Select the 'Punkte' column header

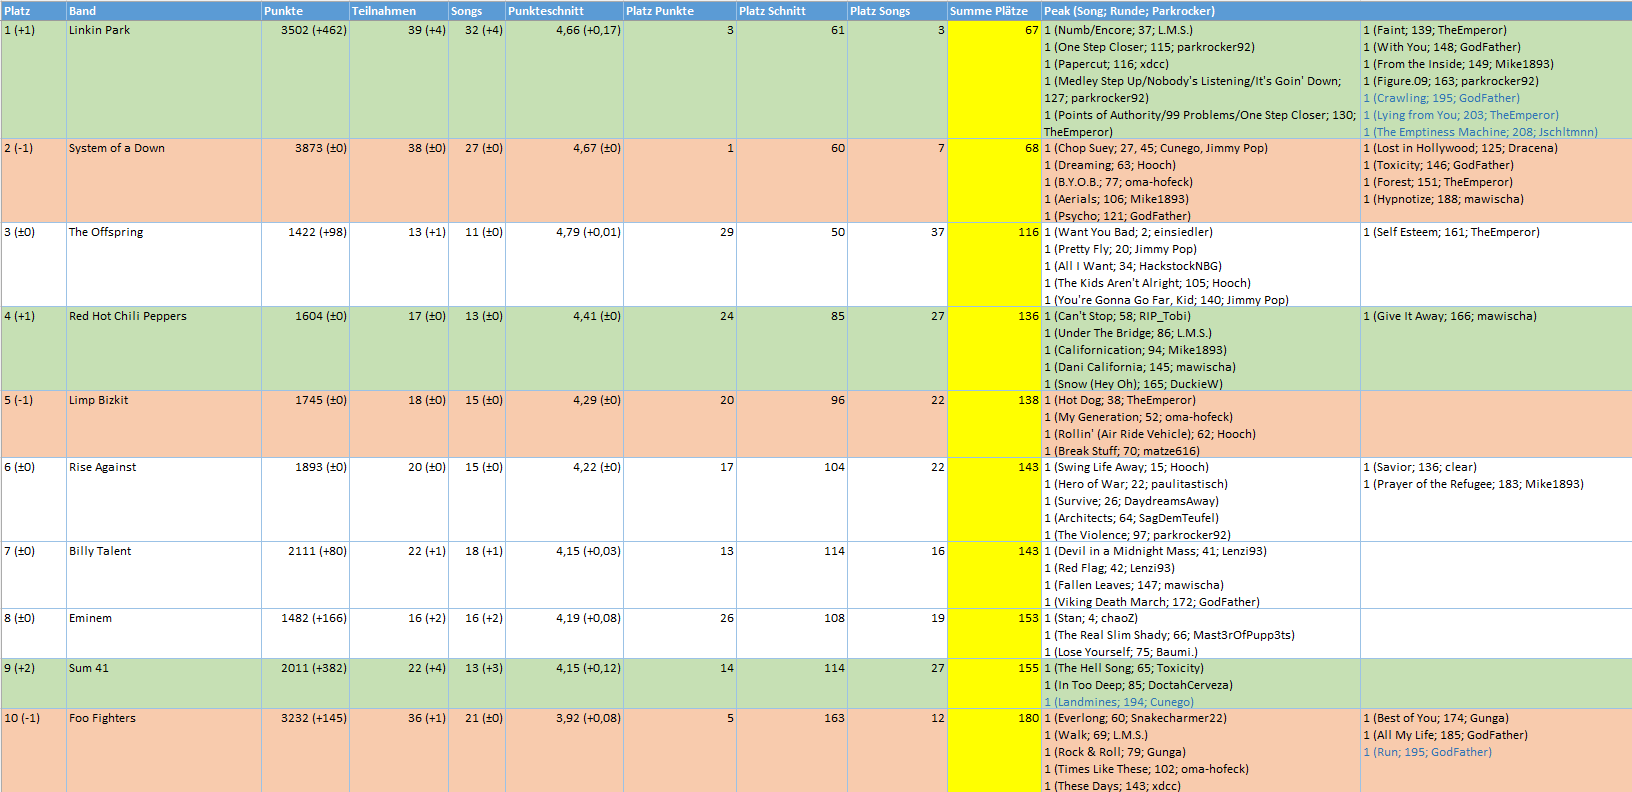pyautogui.click(x=305, y=11)
